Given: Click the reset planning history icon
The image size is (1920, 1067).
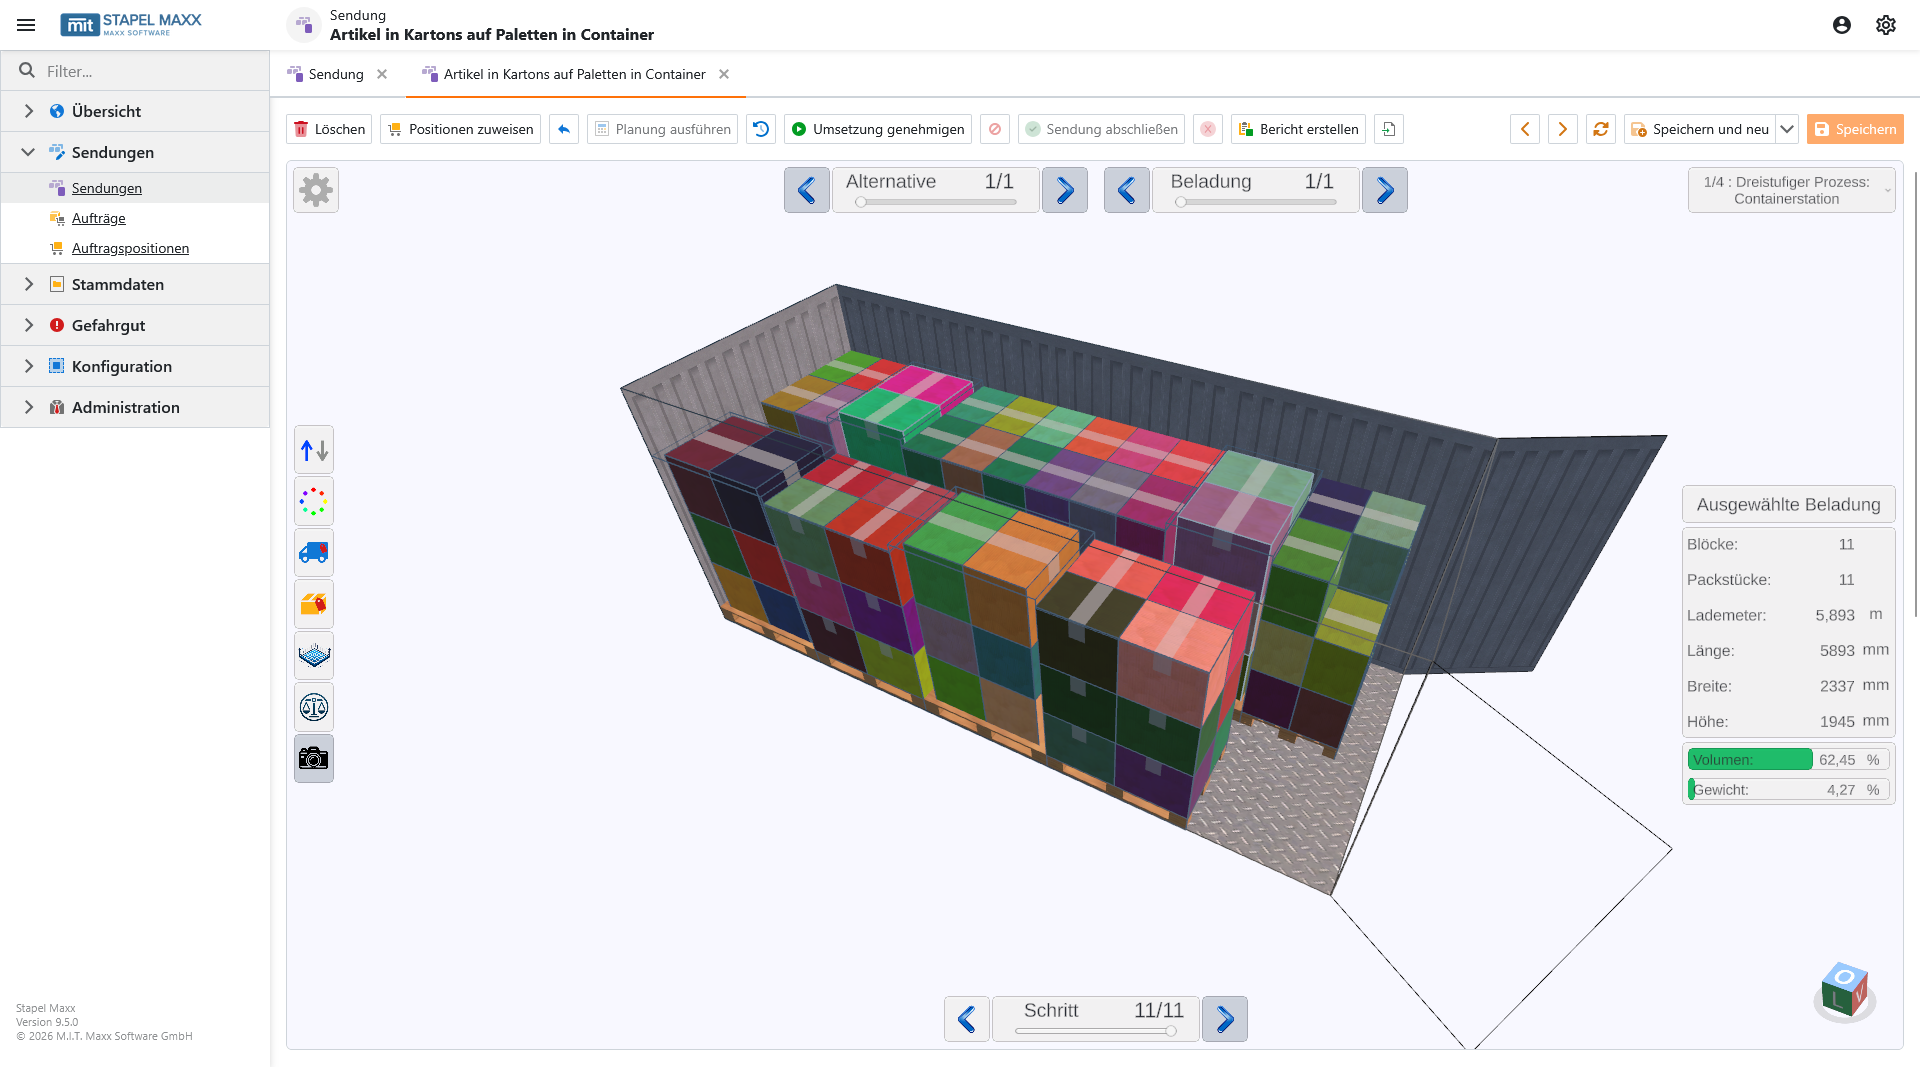Looking at the screenshot, I should [761, 129].
